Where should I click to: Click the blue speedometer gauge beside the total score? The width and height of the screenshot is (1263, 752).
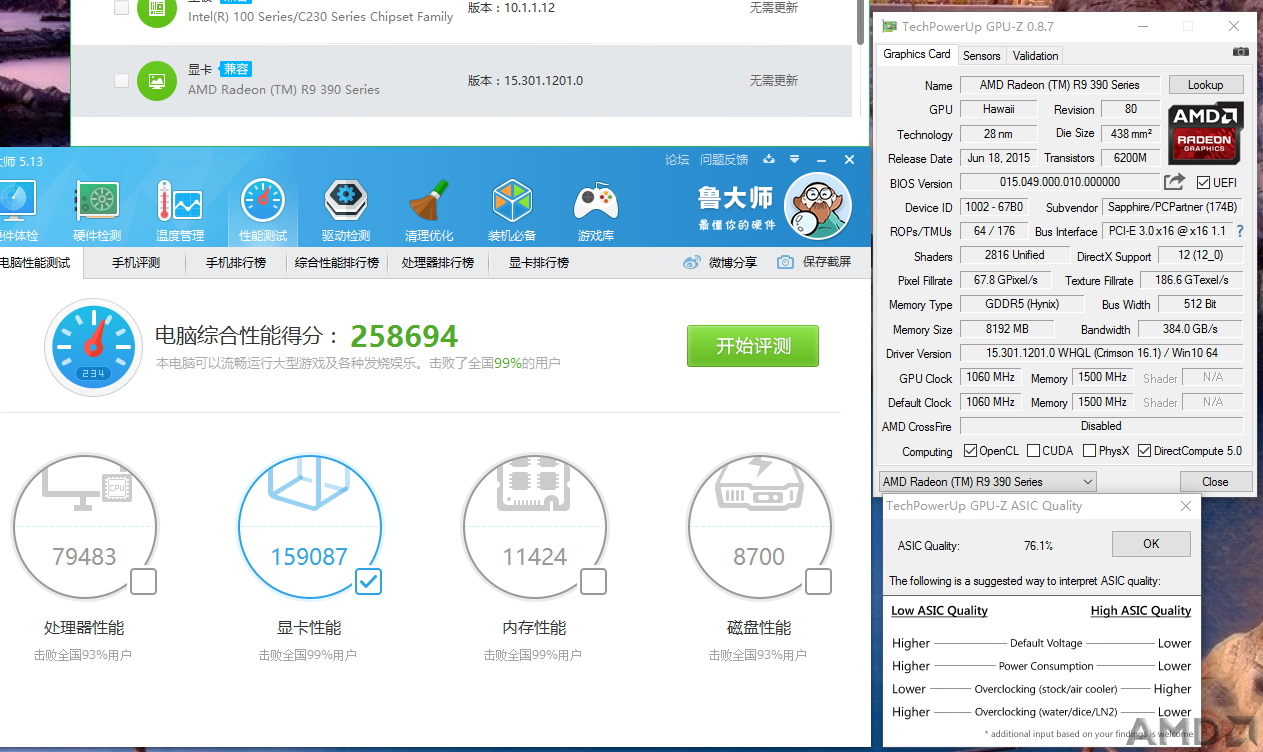click(x=93, y=346)
